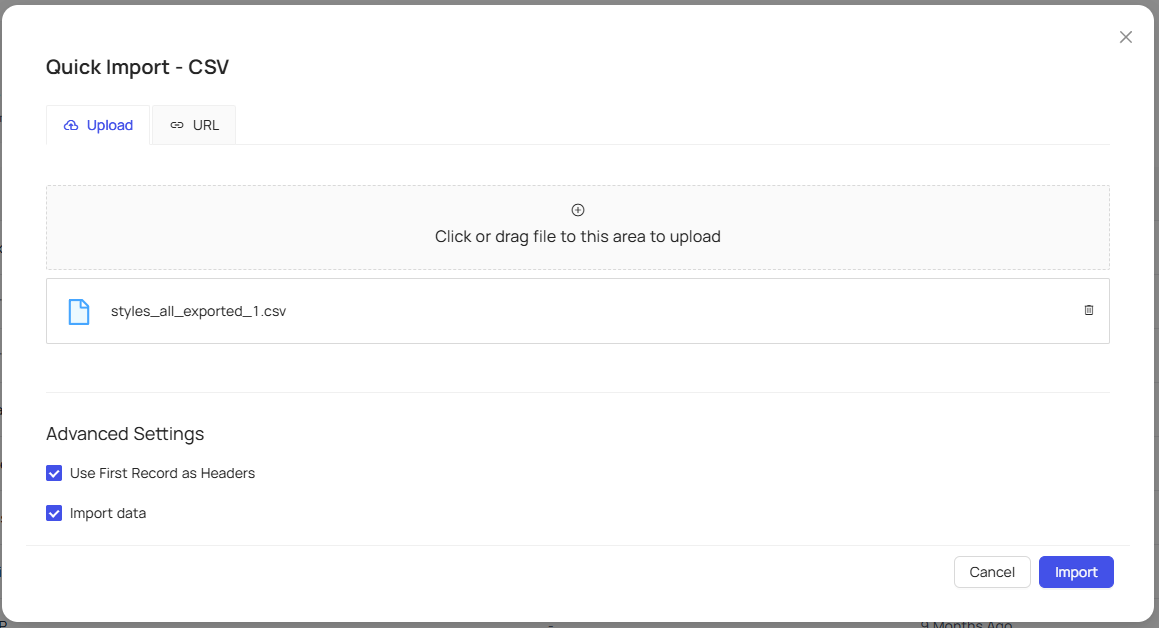Image resolution: width=1159 pixels, height=628 pixels.
Task: Click the 'Import data' label text
Action: pos(108,513)
